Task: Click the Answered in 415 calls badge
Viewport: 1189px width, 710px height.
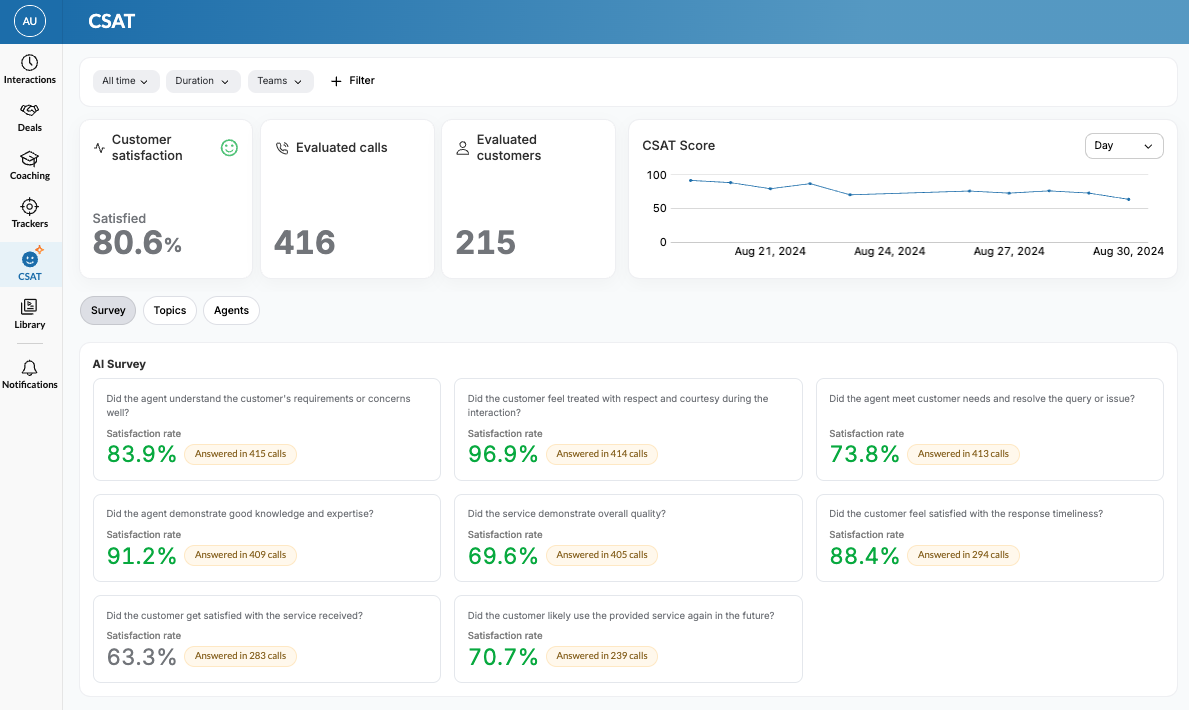Action: click(240, 454)
